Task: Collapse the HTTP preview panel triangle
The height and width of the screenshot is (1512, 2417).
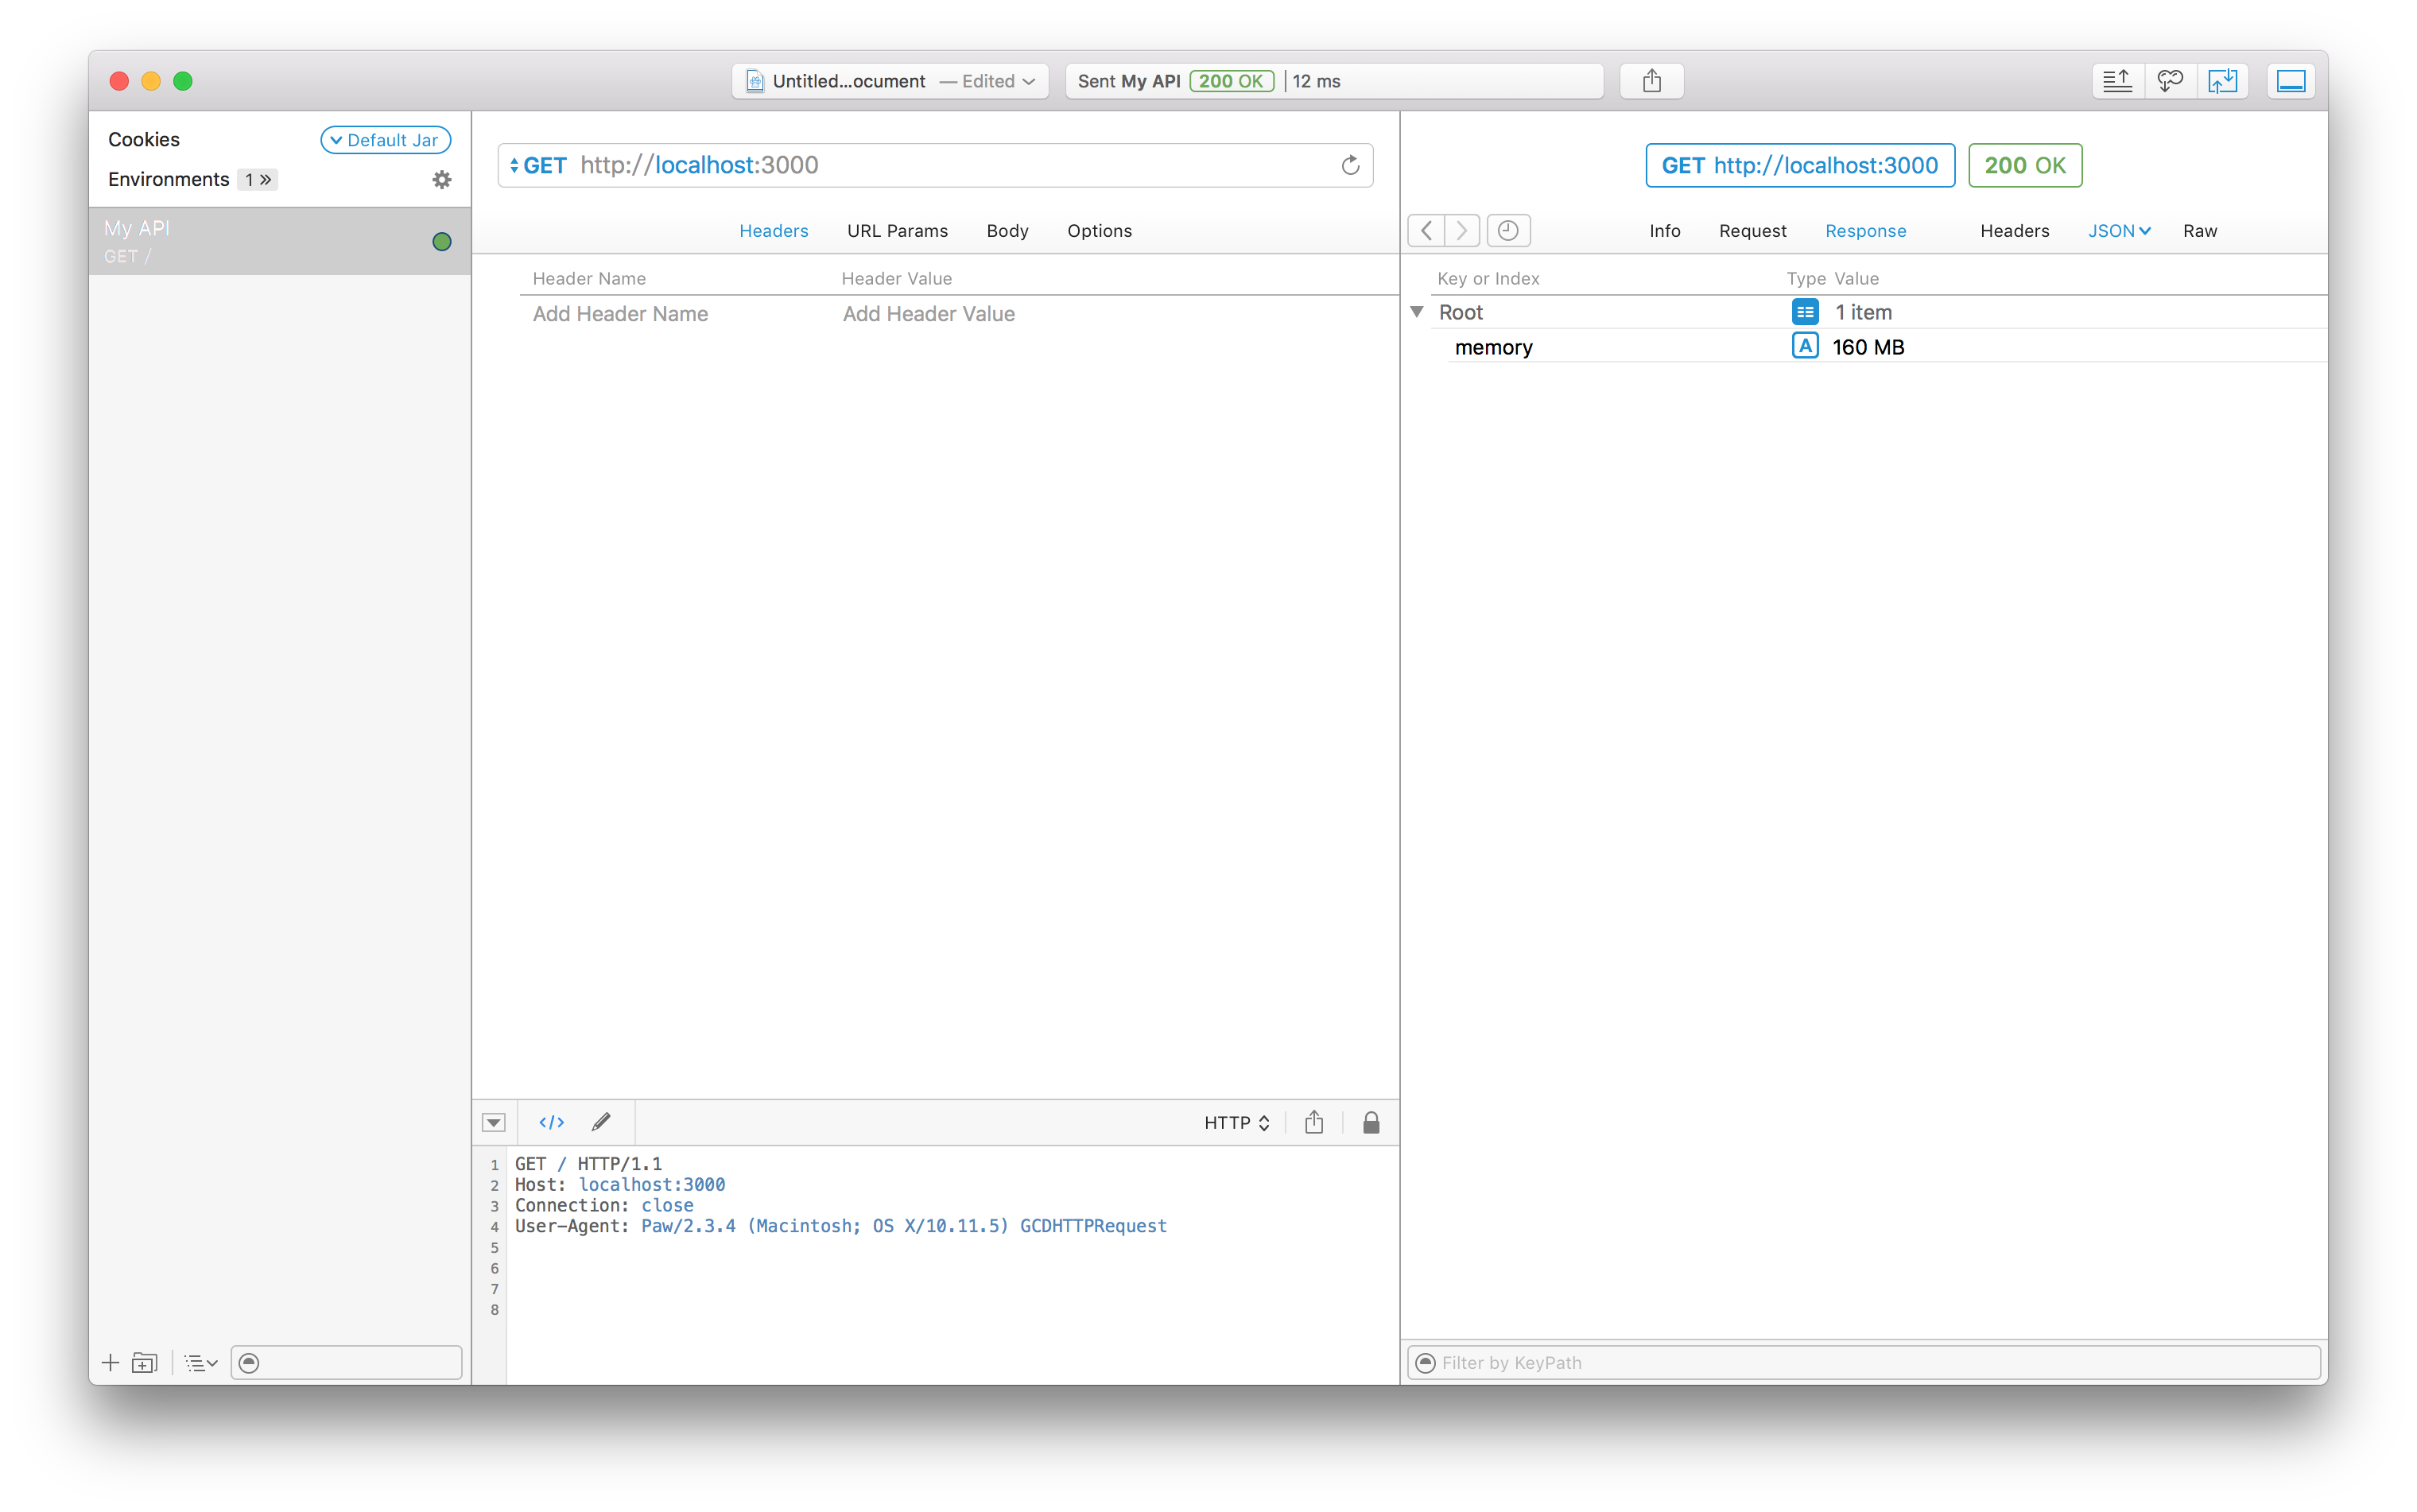Action: (x=494, y=1122)
